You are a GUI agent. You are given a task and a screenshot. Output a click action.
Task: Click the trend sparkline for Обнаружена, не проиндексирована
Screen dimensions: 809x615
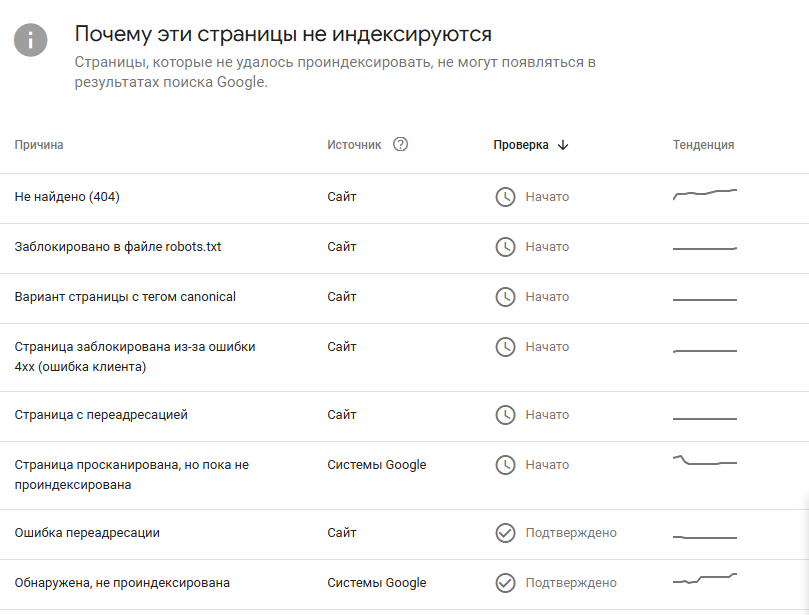pos(705,579)
